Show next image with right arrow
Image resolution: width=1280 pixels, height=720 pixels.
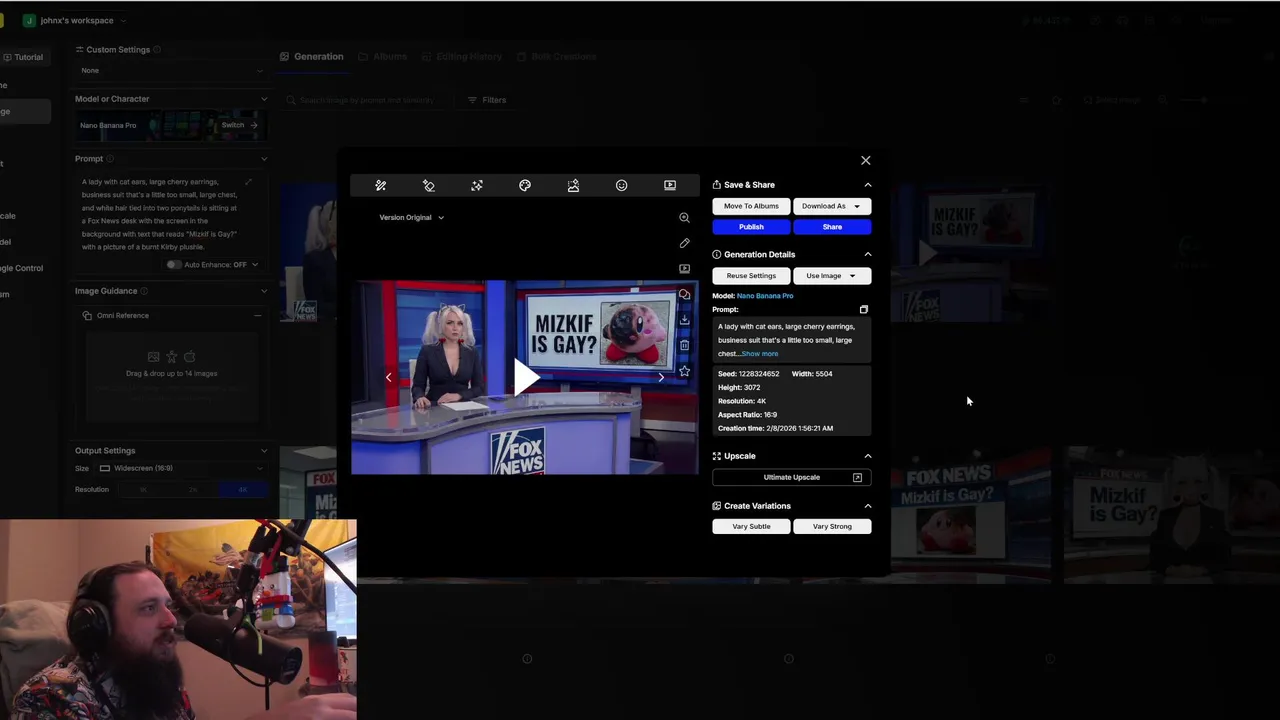click(661, 377)
